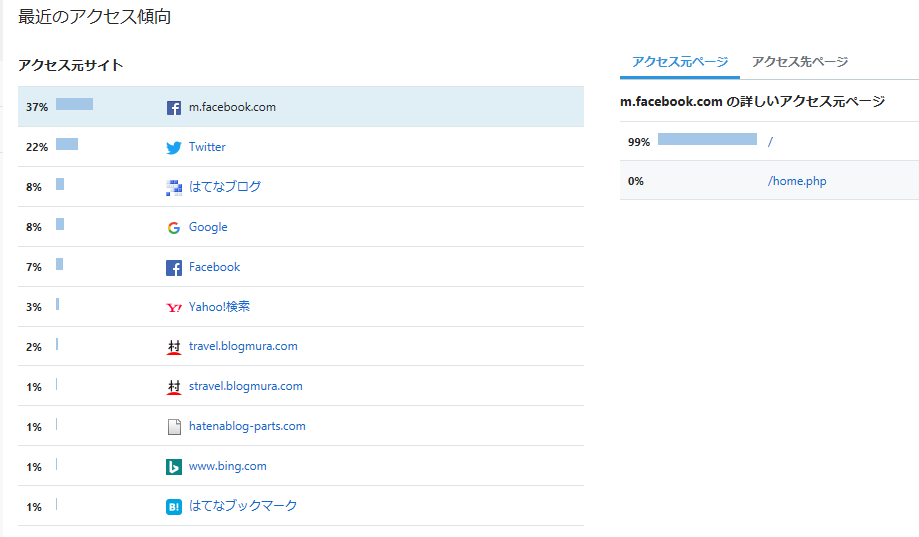The width and height of the screenshot is (919, 537).
Task: Click the はてなブログ site icon
Action: (173, 188)
